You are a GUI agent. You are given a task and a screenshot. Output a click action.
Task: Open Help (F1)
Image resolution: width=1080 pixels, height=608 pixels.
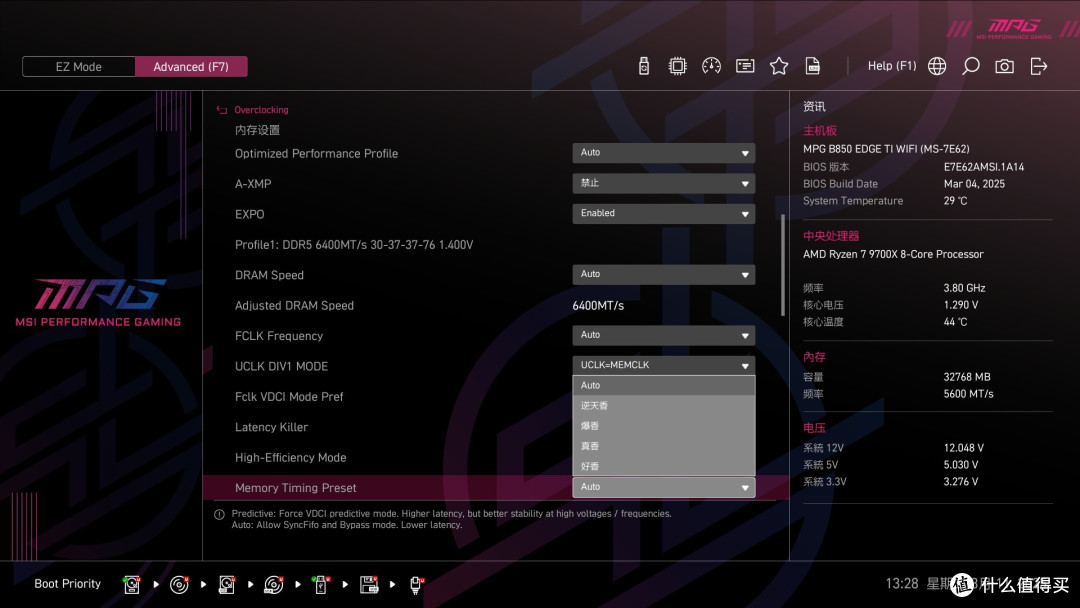click(891, 66)
